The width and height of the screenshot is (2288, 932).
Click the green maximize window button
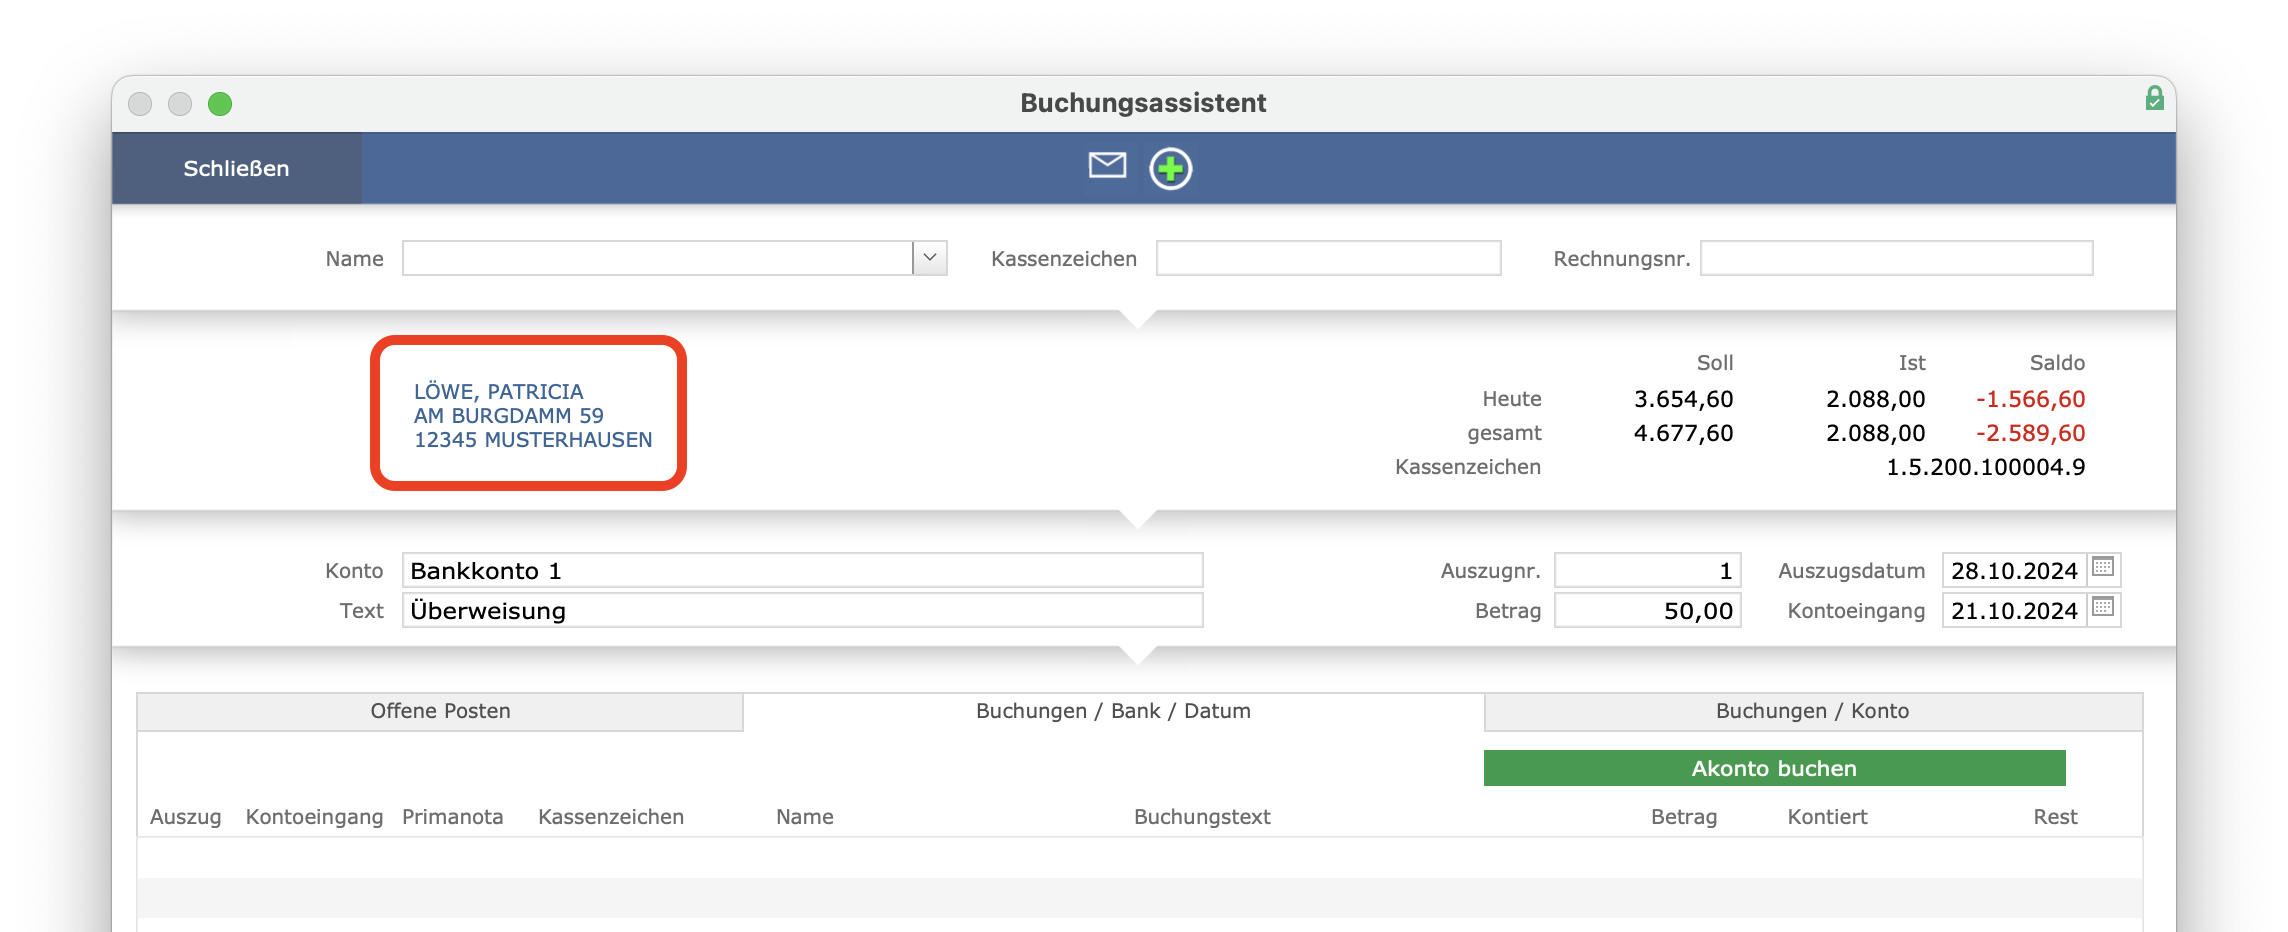click(220, 104)
